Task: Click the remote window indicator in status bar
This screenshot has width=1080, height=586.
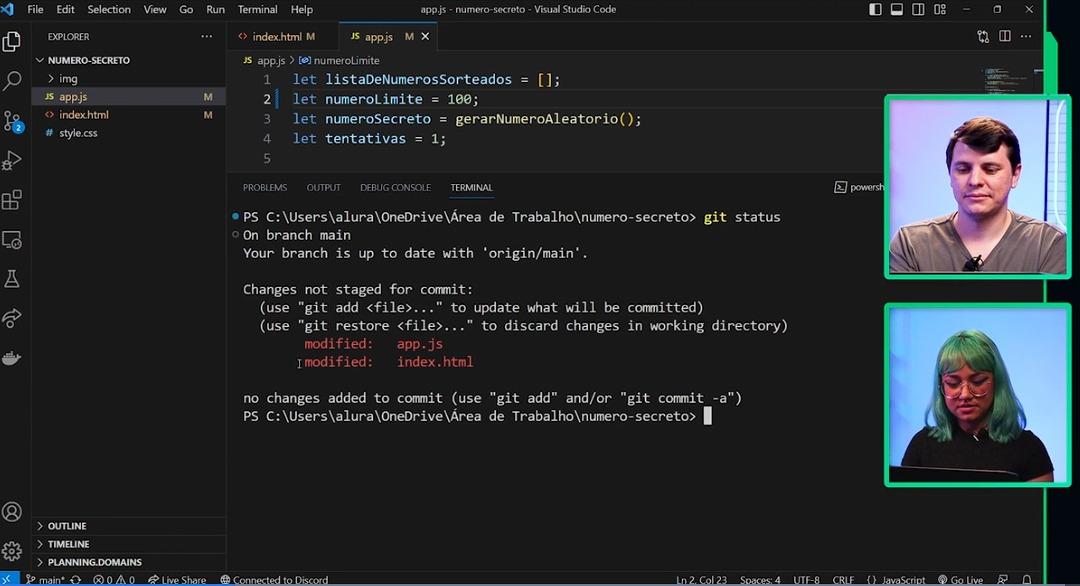Action: [x=9, y=580]
